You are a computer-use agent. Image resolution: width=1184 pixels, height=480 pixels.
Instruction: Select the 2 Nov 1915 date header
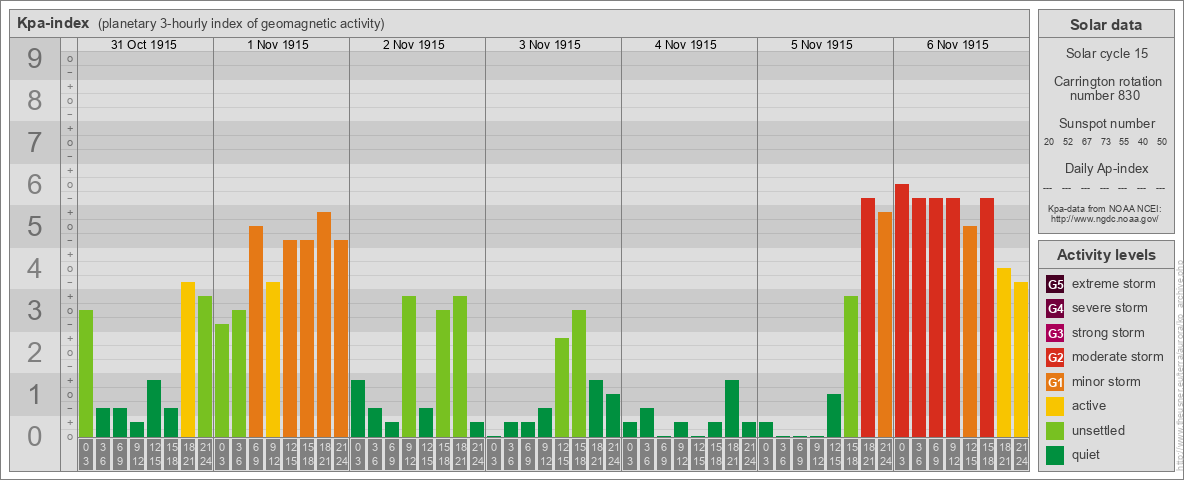click(415, 45)
